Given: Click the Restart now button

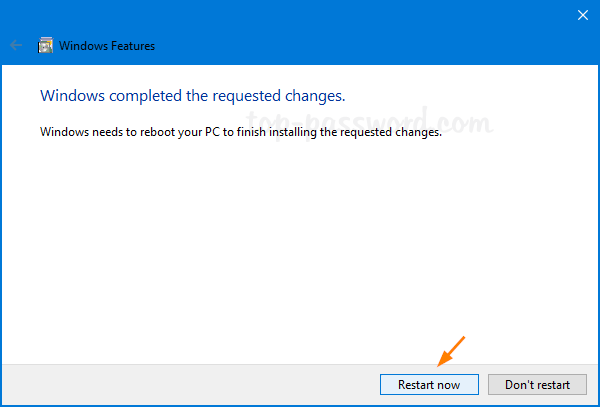Looking at the screenshot, I should 429,384.
